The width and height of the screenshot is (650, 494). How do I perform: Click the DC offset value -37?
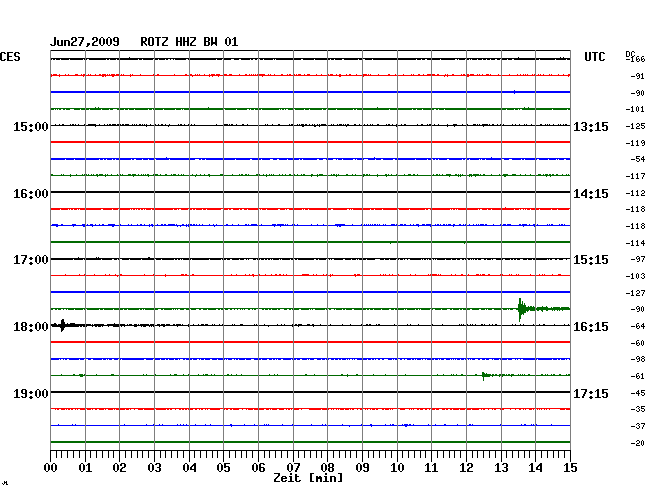(638, 426)
